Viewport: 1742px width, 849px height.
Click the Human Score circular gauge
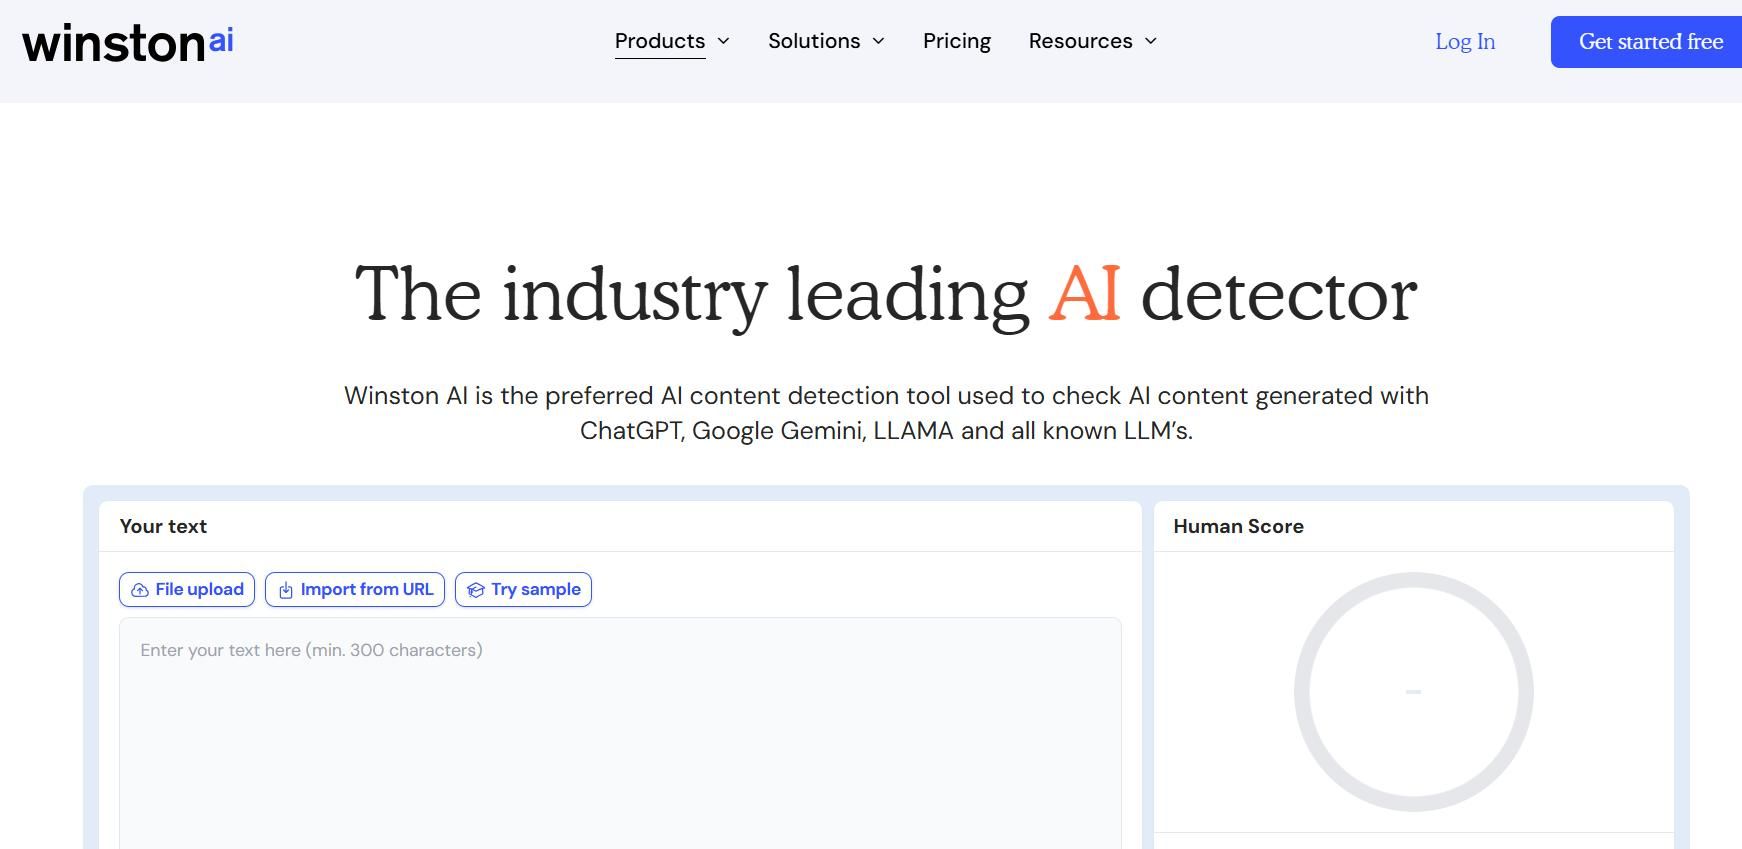(x=1414, y=692)
